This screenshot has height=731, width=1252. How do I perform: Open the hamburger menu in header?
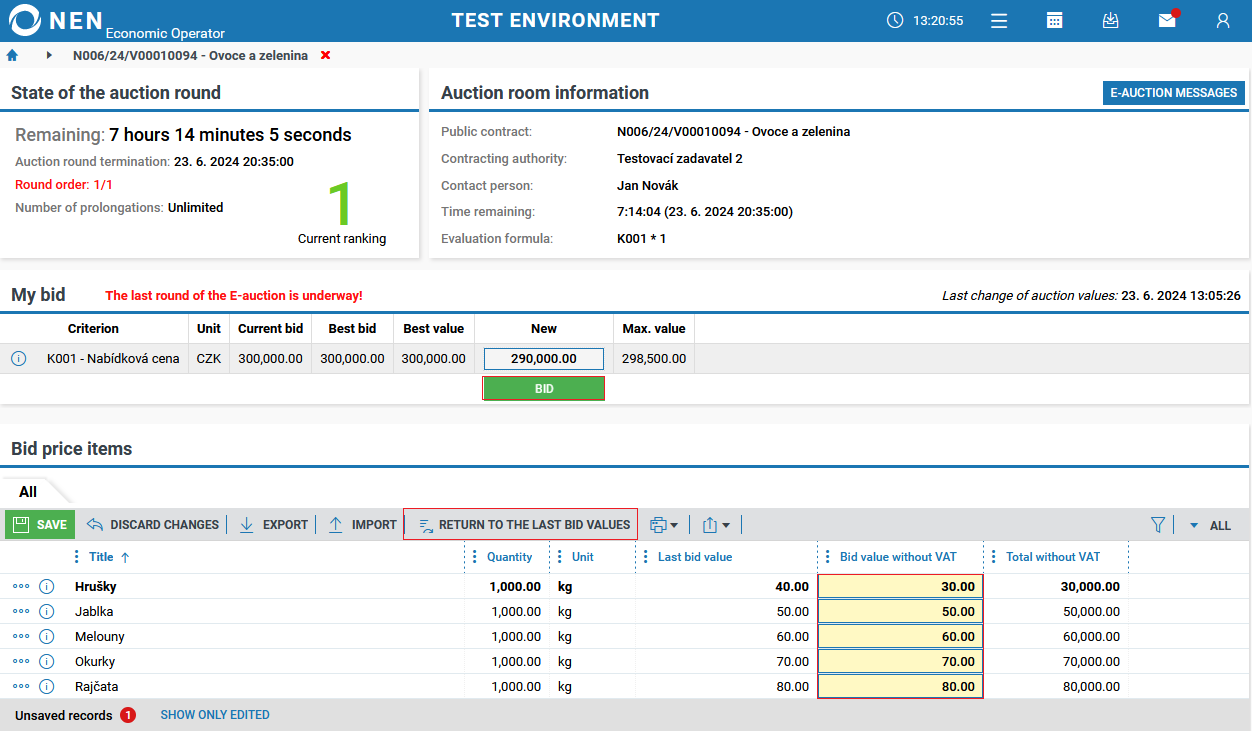pos(998,20)
